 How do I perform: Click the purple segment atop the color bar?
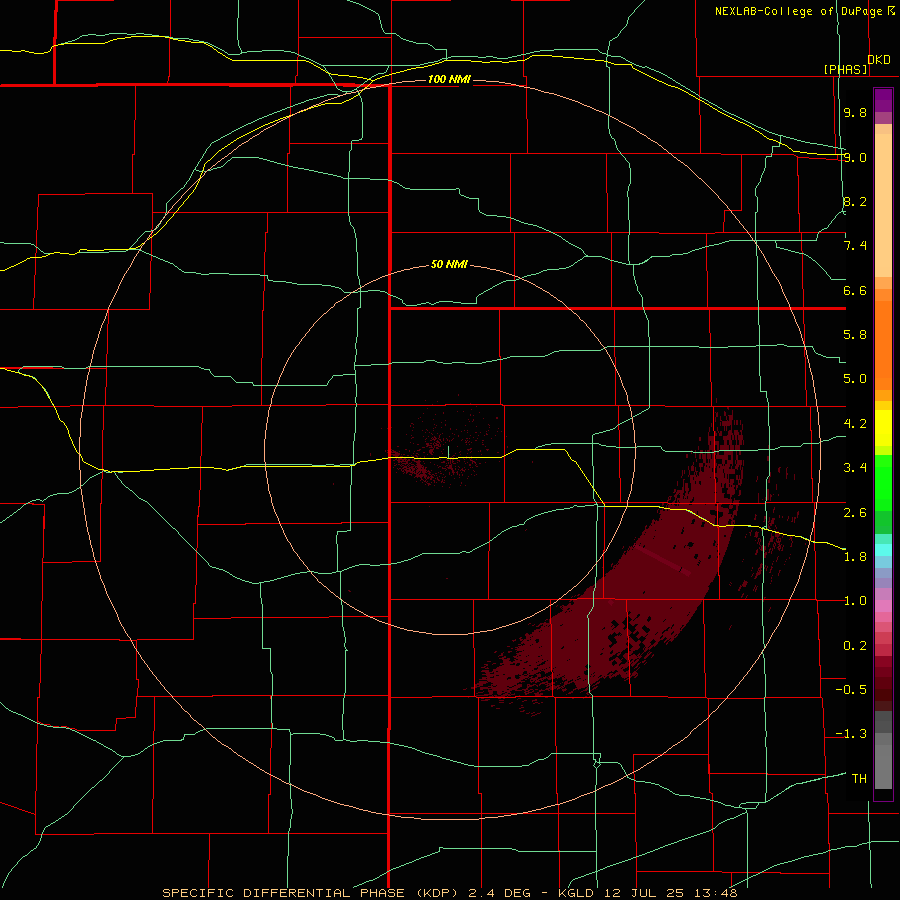(883, 100)
